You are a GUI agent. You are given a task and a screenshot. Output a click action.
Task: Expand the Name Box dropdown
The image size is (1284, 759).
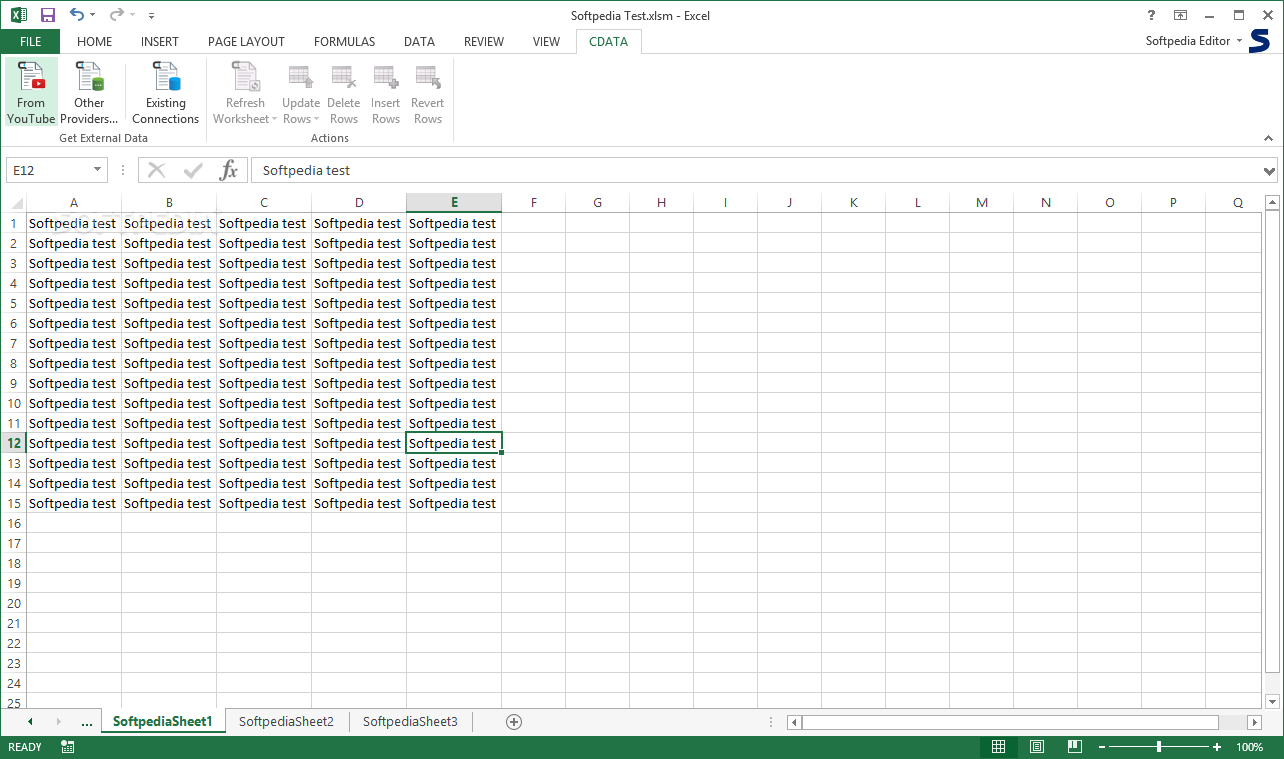pos(97,170)
